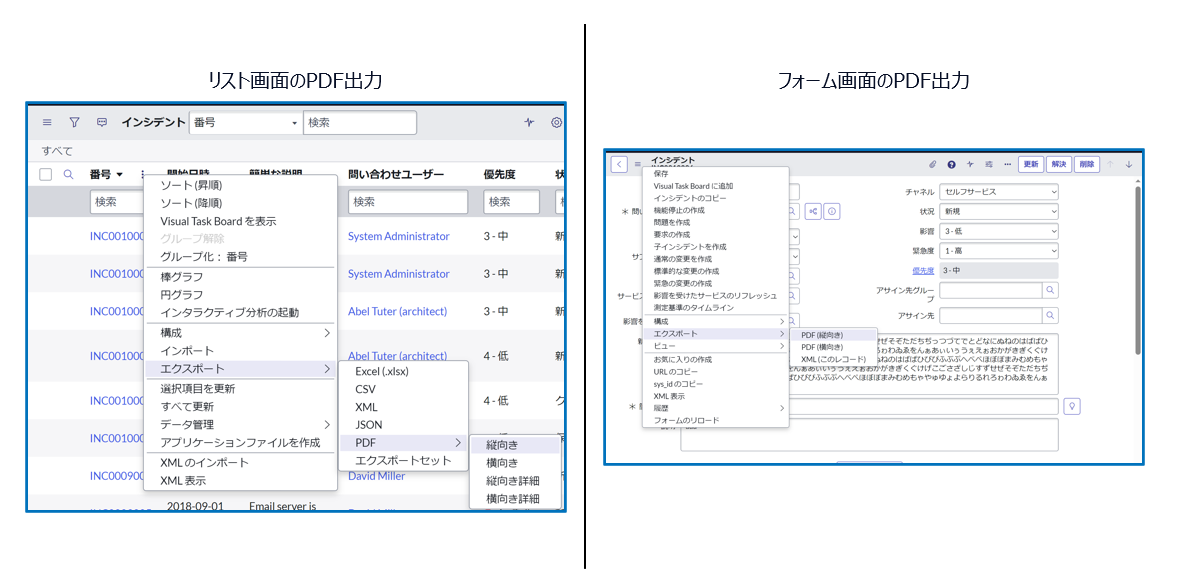The width and height of the screenshot is (1177, 573).
Task: Select PDF (縦向き) in form export
Action: click(x=823, y=334)
